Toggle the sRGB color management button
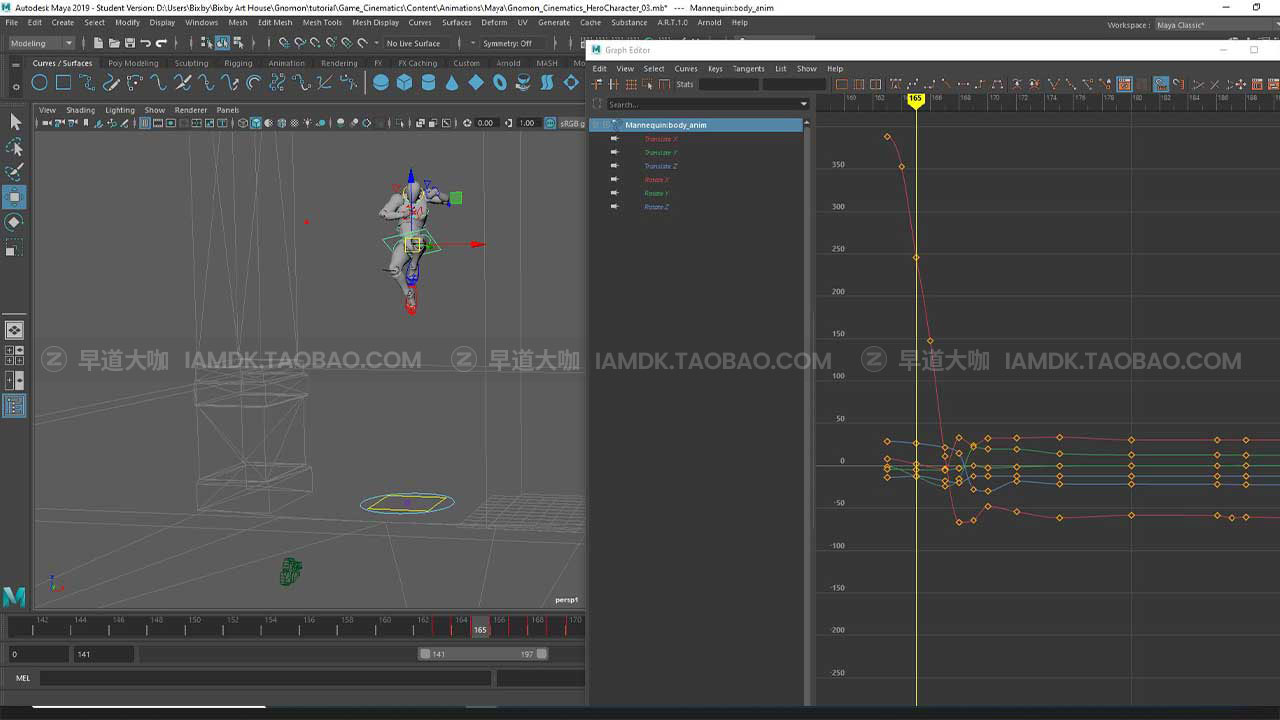 [x=570, y=123]
